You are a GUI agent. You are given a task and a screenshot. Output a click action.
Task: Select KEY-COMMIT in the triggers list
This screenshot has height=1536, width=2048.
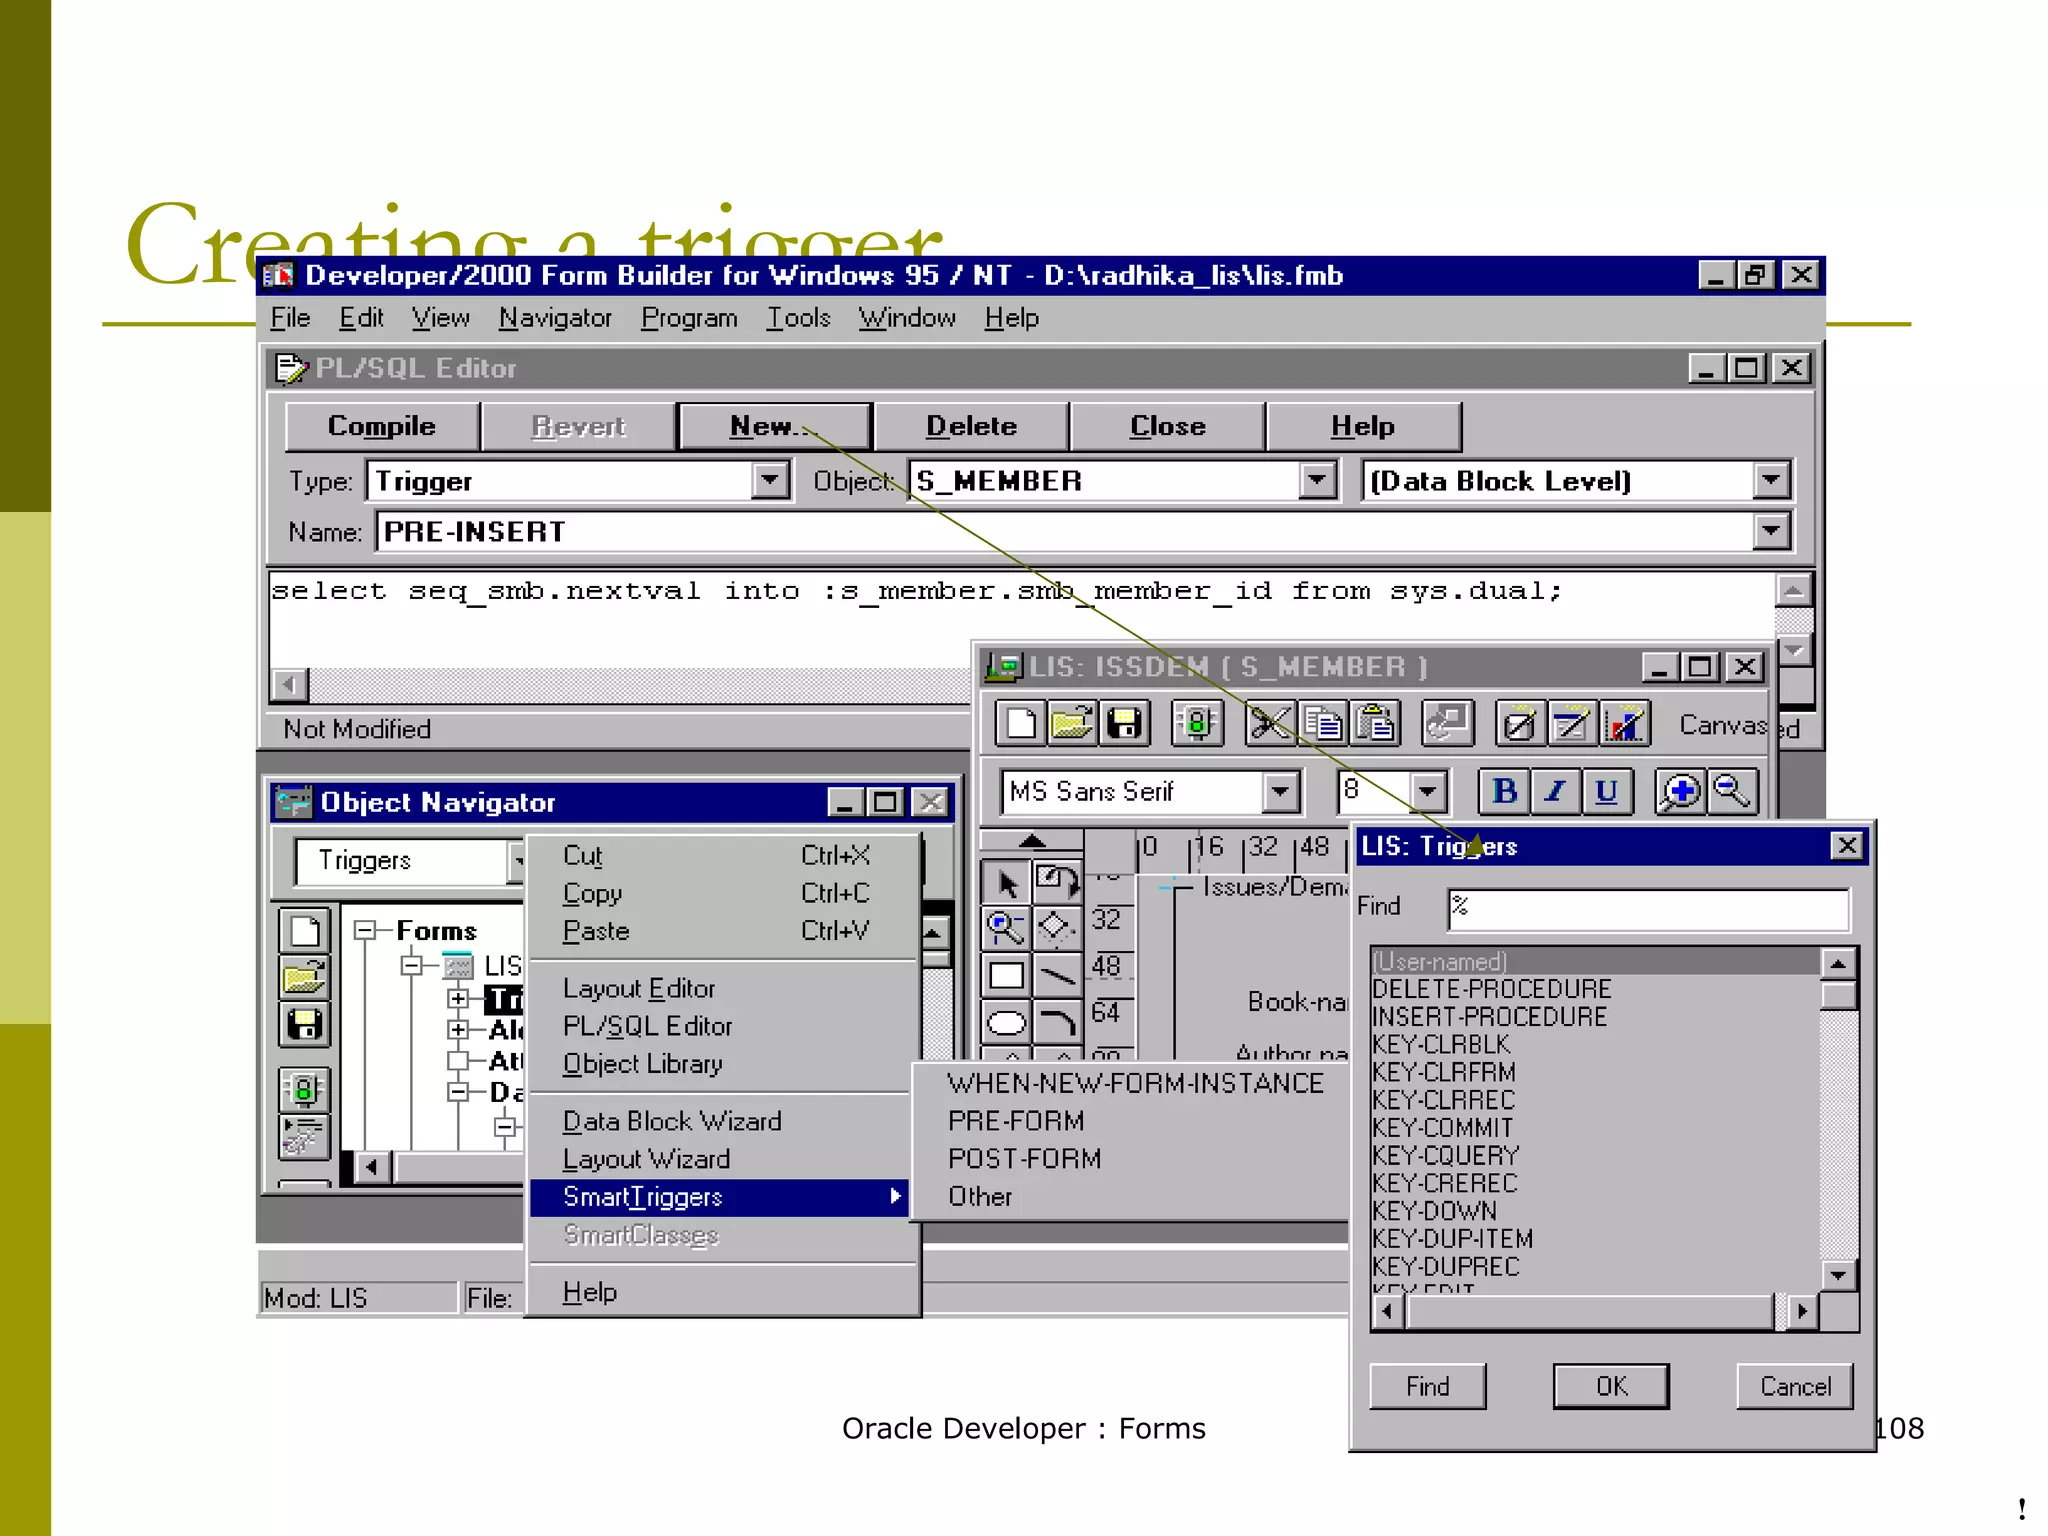(1595, 1128)
